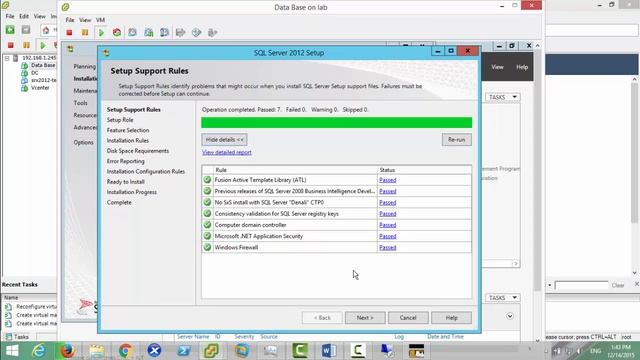Click the Tasks tab at the vSphere Client bottom
Viewport: 640px width, 360px height.
(x=18, y=337)
